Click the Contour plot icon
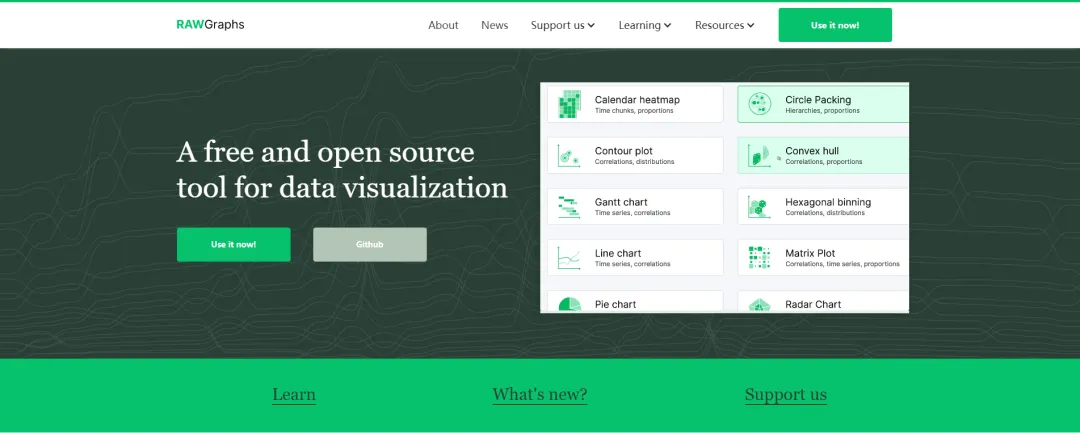This screenshot has width=1080, height=433. click(x=569, y=156)
